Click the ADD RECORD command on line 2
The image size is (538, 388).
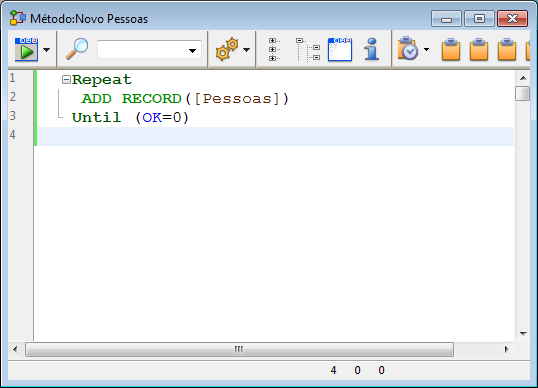131,99
